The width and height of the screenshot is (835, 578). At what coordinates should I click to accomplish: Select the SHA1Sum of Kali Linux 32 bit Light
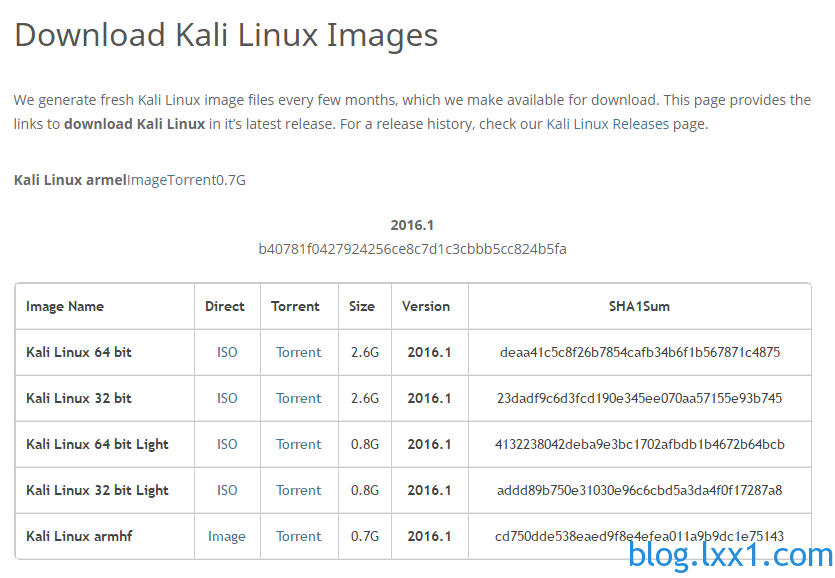[x=640, y=490]
